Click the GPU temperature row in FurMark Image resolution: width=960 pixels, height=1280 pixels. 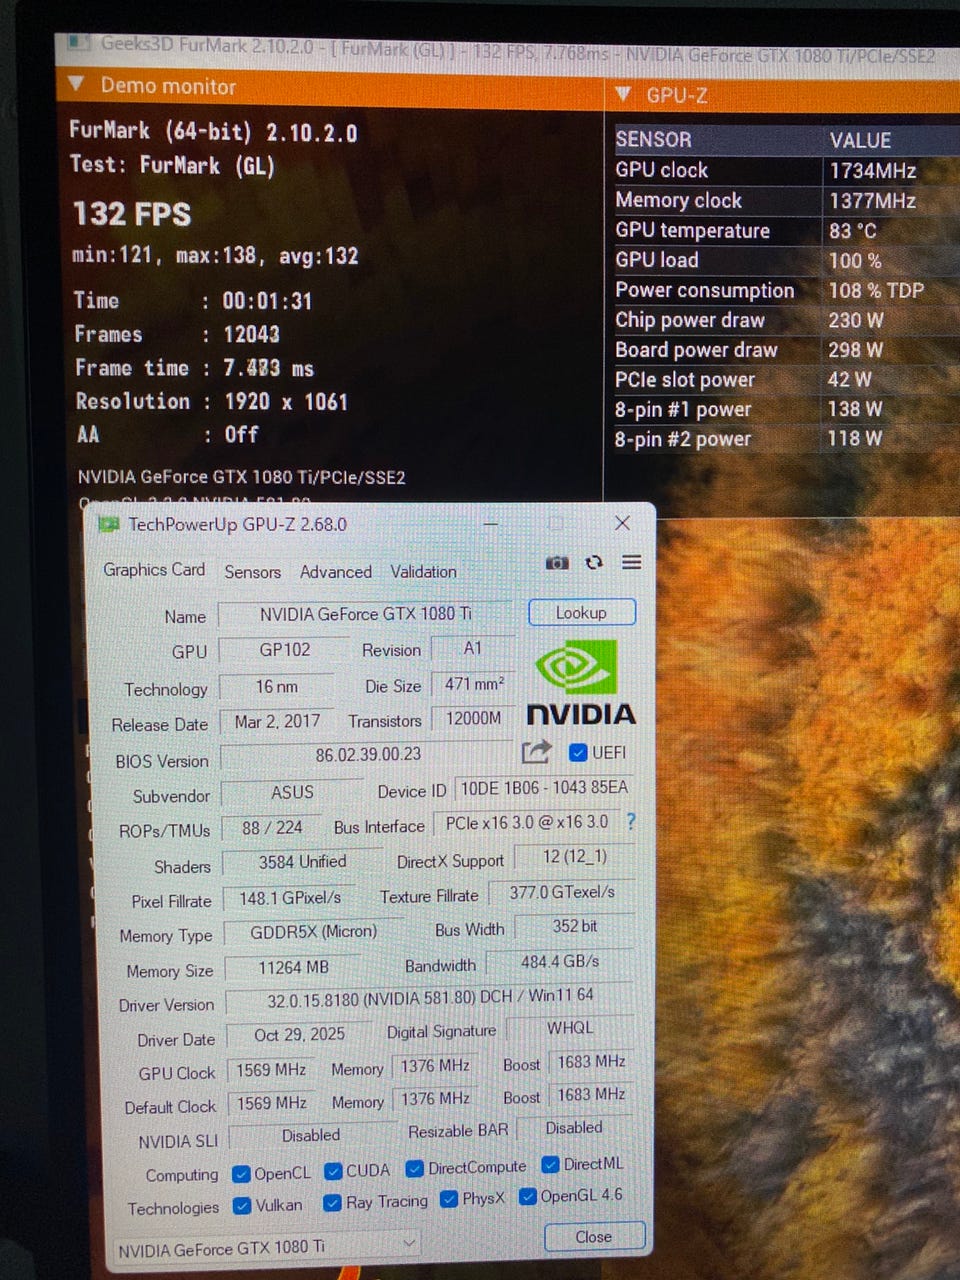pos(786,231)
